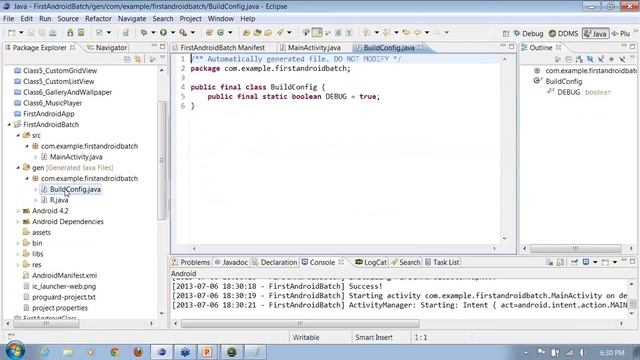Image resolution: width=640 pixels, height=360 pixels.
Task: Maximize the Outline view
Action: click(633, 46)
